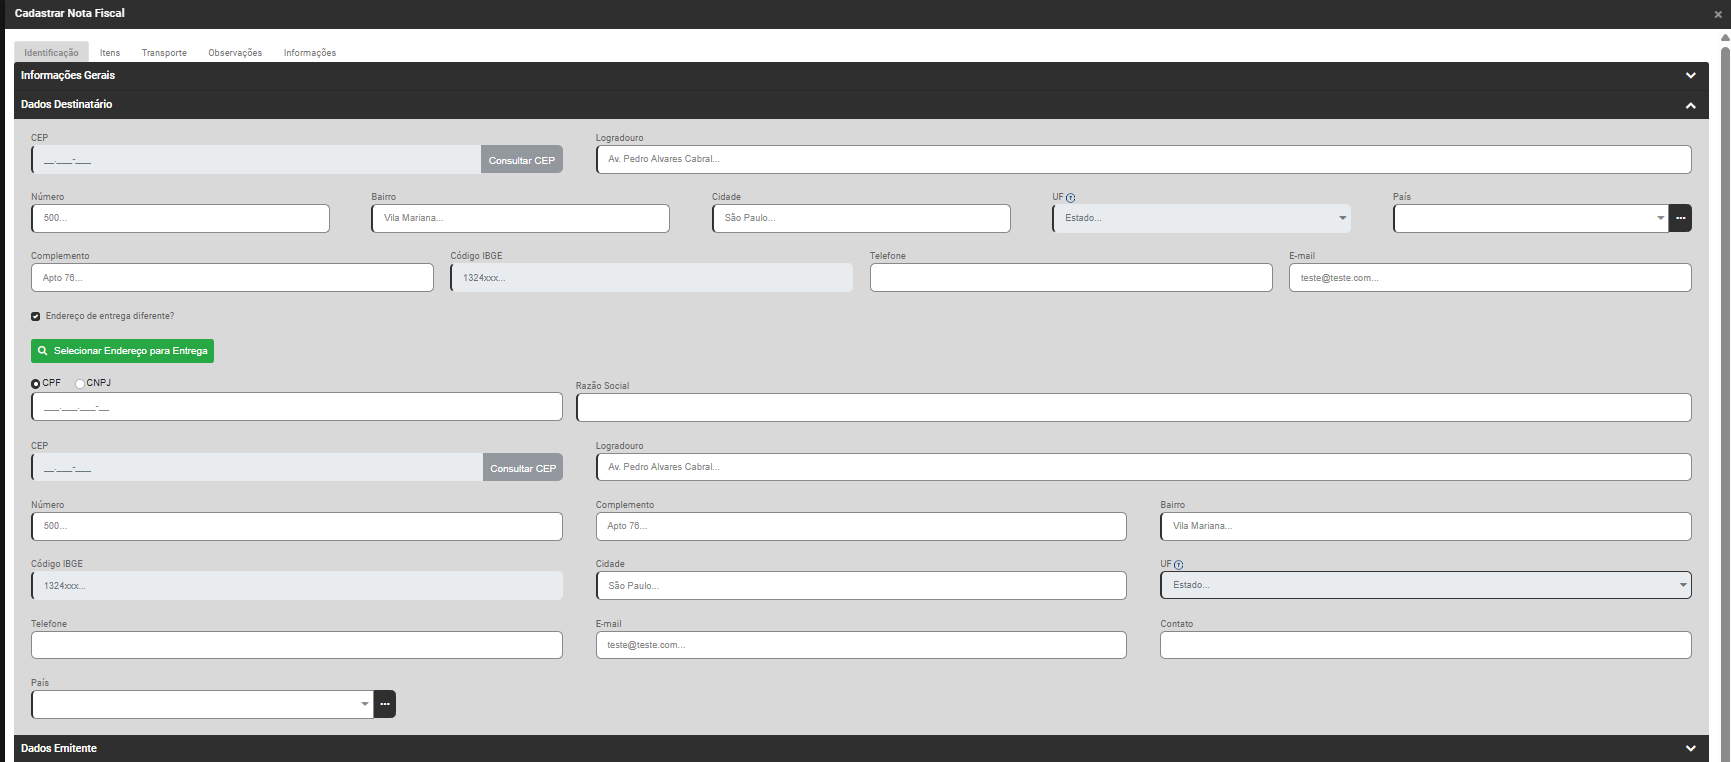Open the top País dropdown
The height and width of the screenshot is (762, 1731).
[x=1530, y=218]
